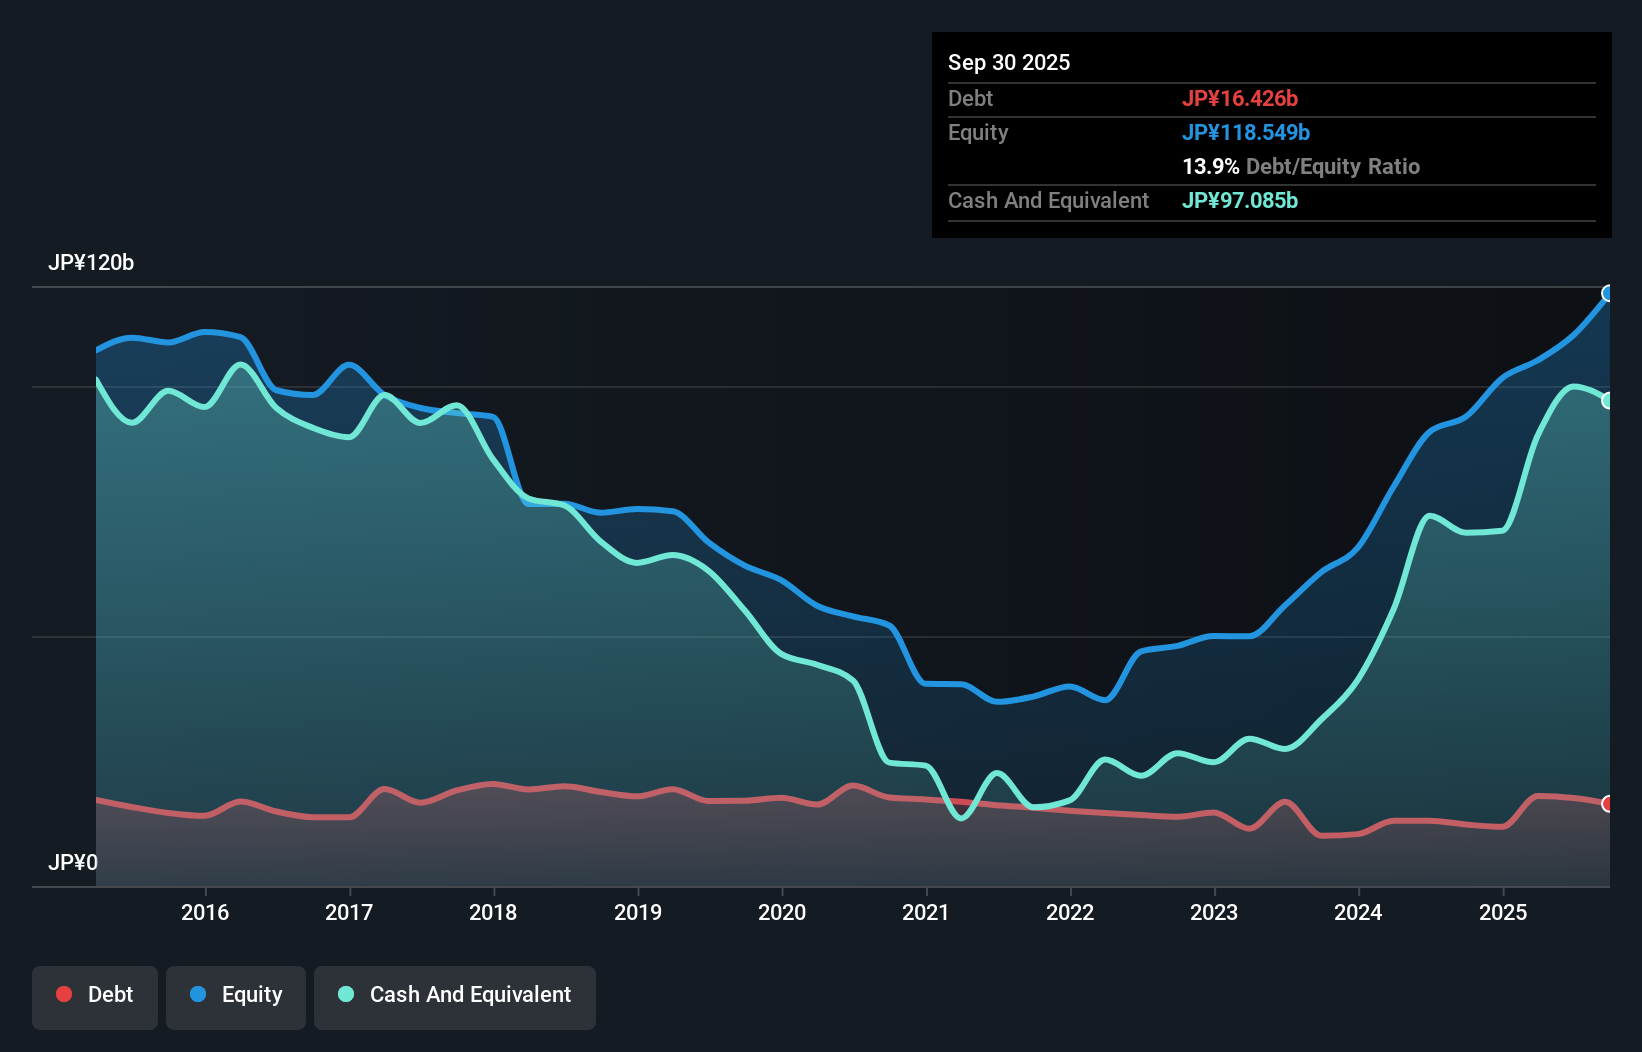This screenshot has height=1052, width=1642.
Task: Click the JP¥120b y-axis label
Action: (91, 263)
